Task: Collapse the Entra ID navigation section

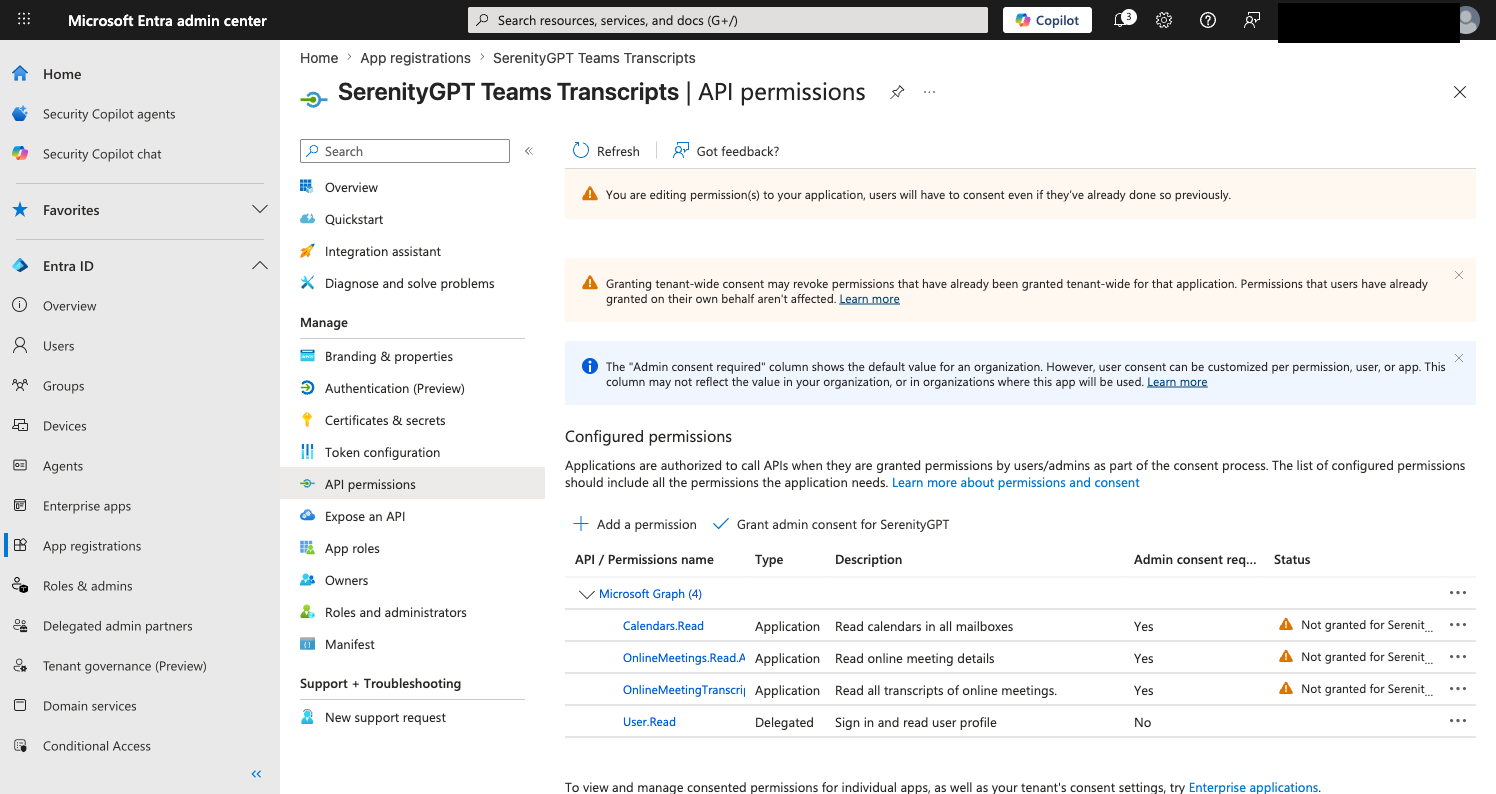Action: (x=260, y=266)
